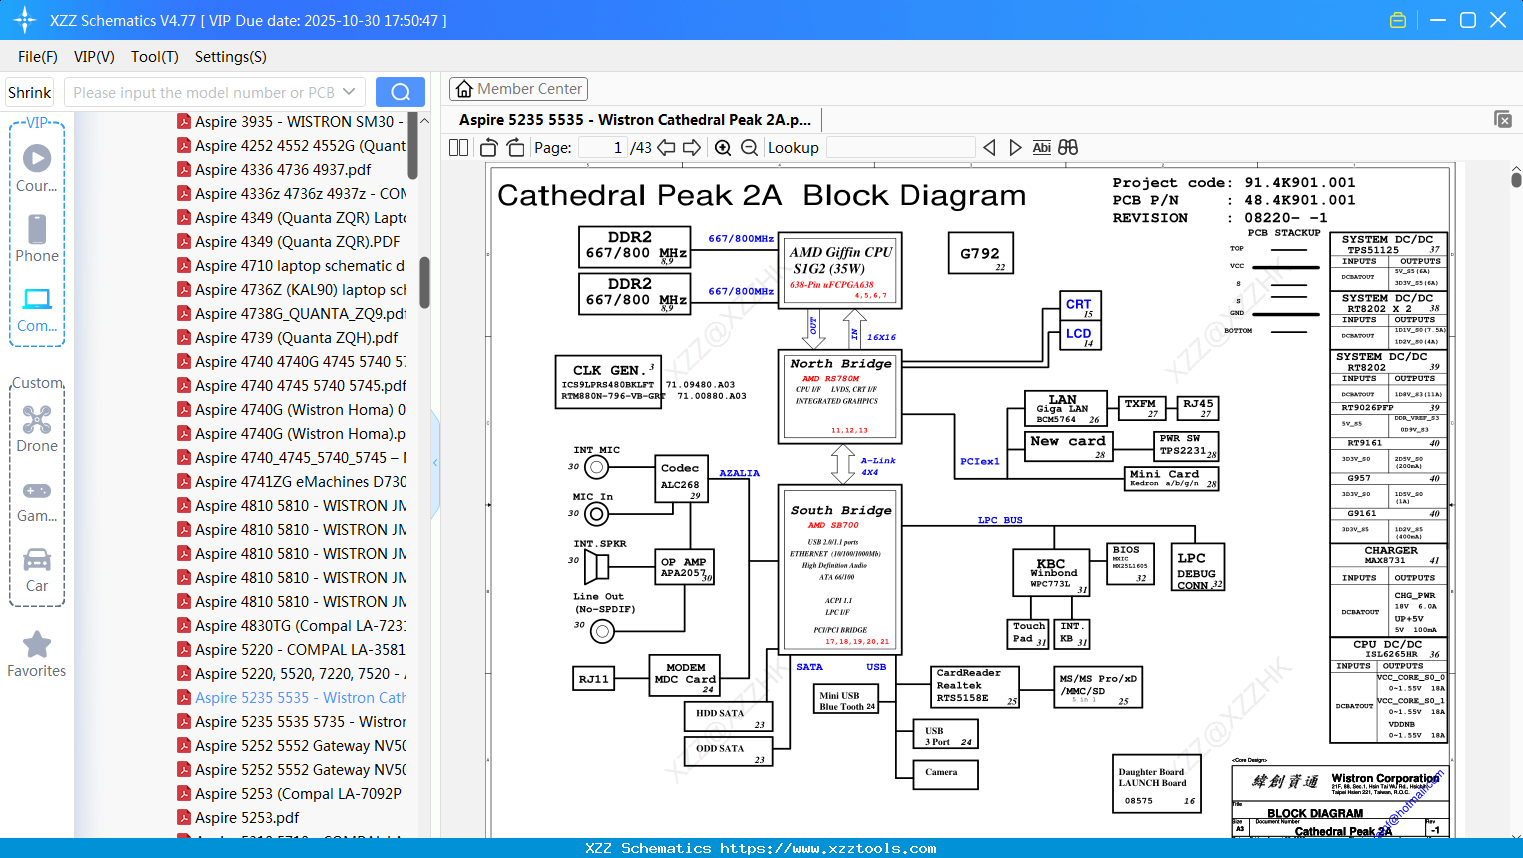Click the PDF icon beside Aspire 5253.pdf

184,817
